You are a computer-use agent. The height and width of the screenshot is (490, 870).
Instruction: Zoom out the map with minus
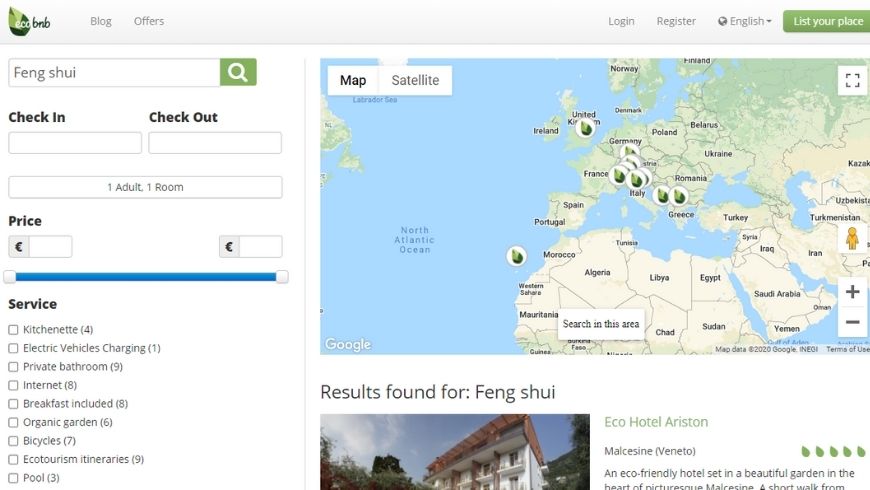pyautogui.click(x=852, y=322)
